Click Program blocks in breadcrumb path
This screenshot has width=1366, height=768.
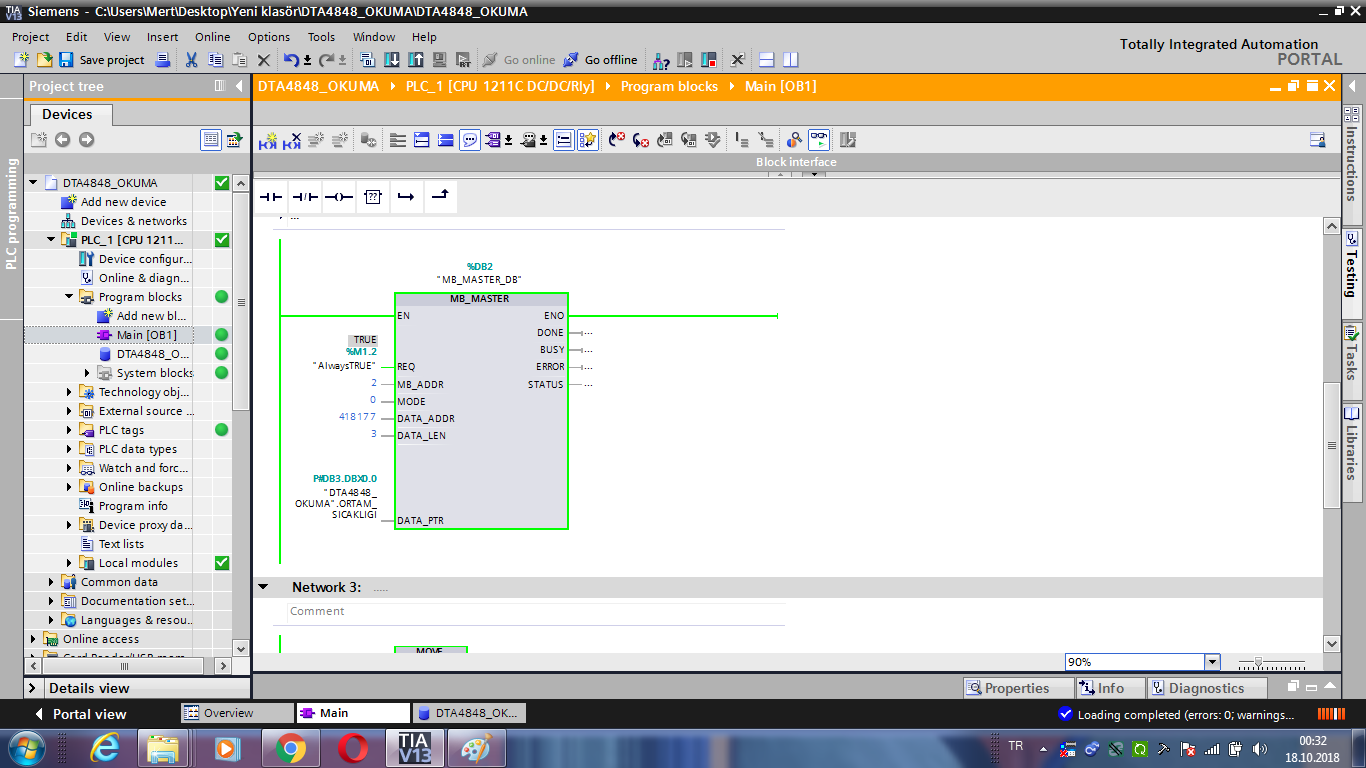669,87
